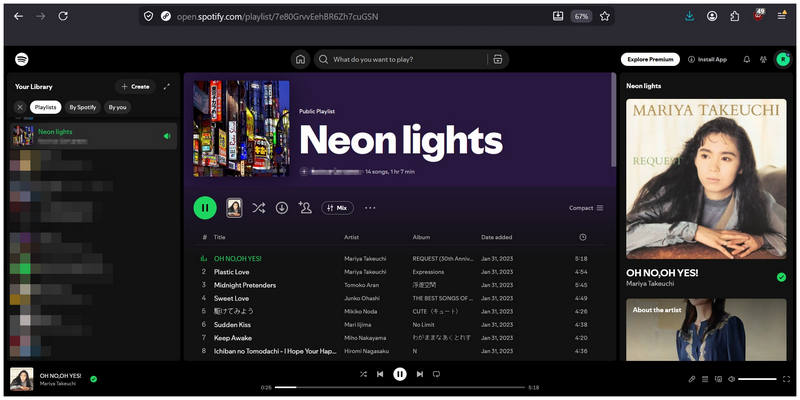Expand Your Library with arrows icon
The image size is (800, 400).
[x=166, y=87]
